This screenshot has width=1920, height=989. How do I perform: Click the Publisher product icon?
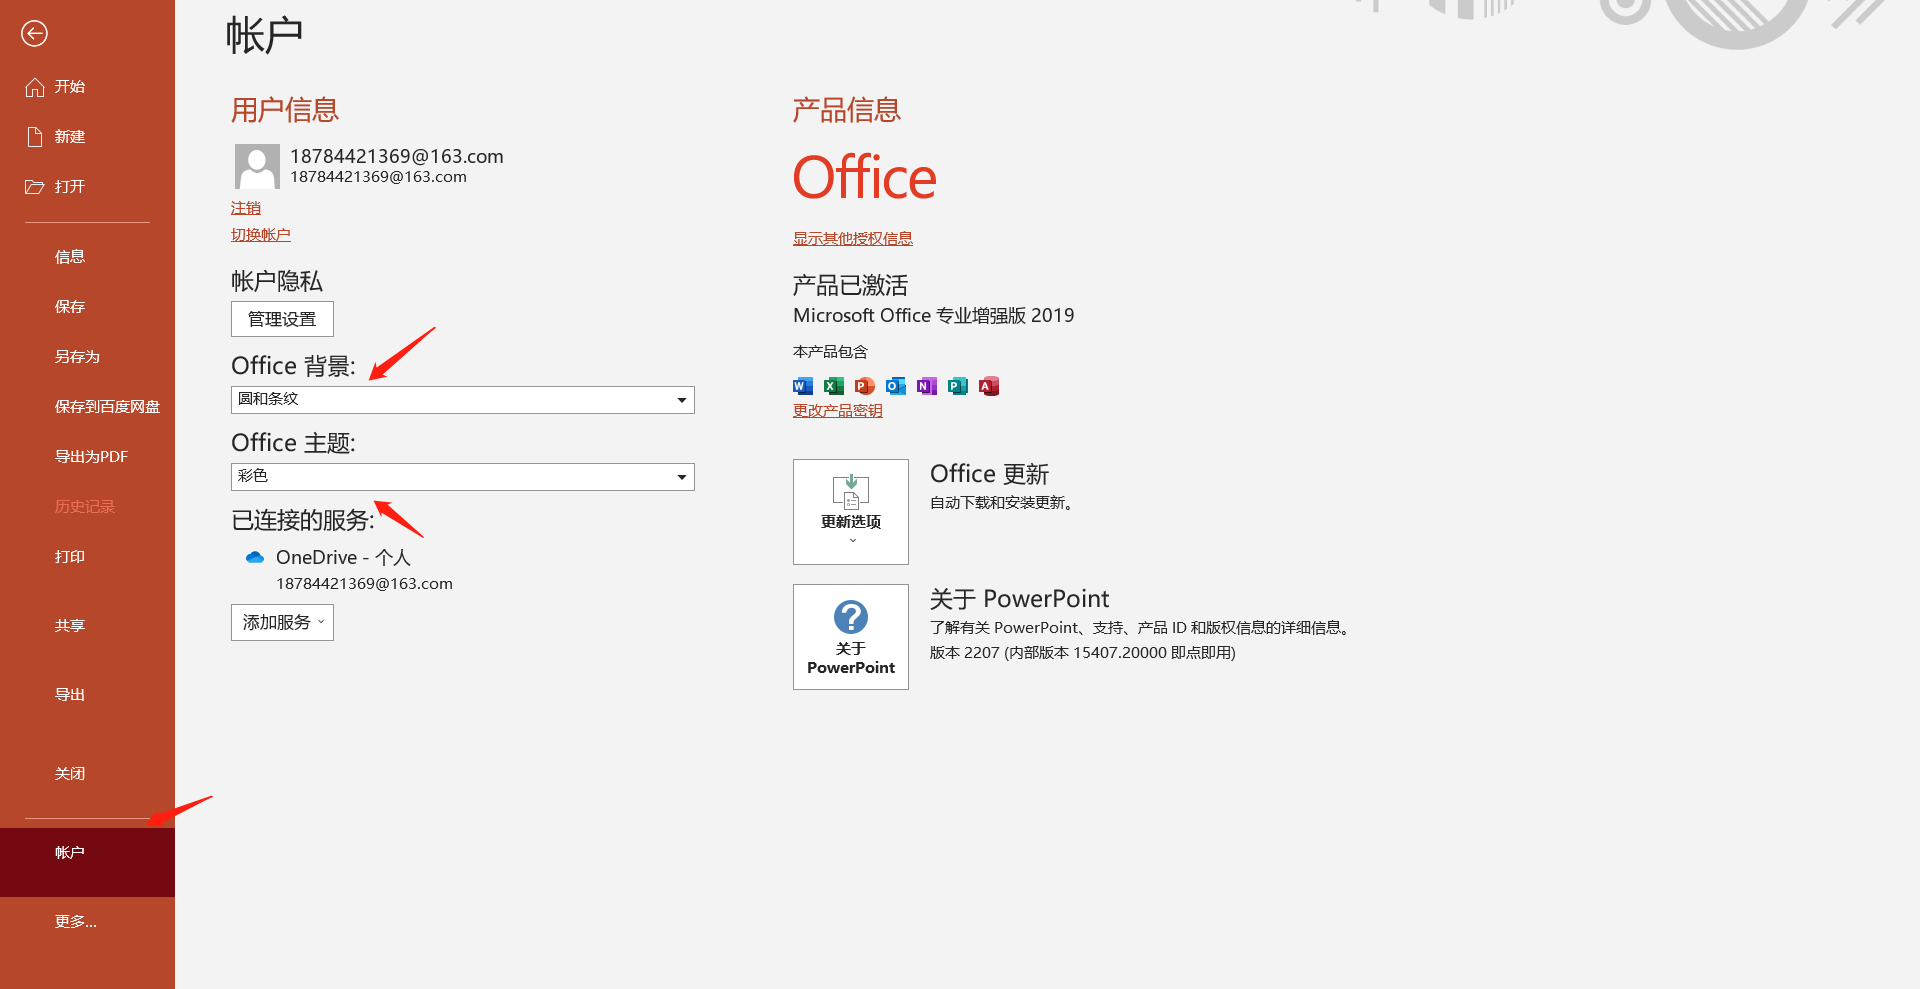958,387
